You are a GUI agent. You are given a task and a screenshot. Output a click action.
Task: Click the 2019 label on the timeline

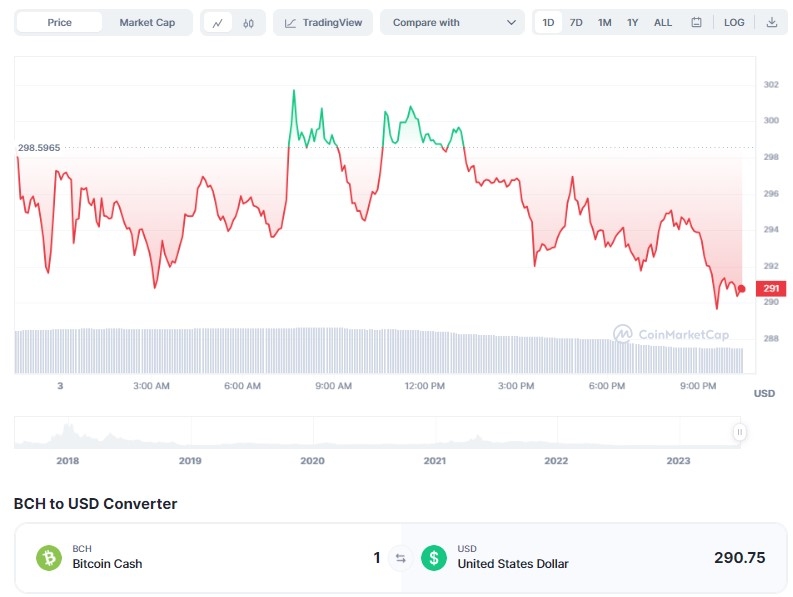(x=190, y=461)
